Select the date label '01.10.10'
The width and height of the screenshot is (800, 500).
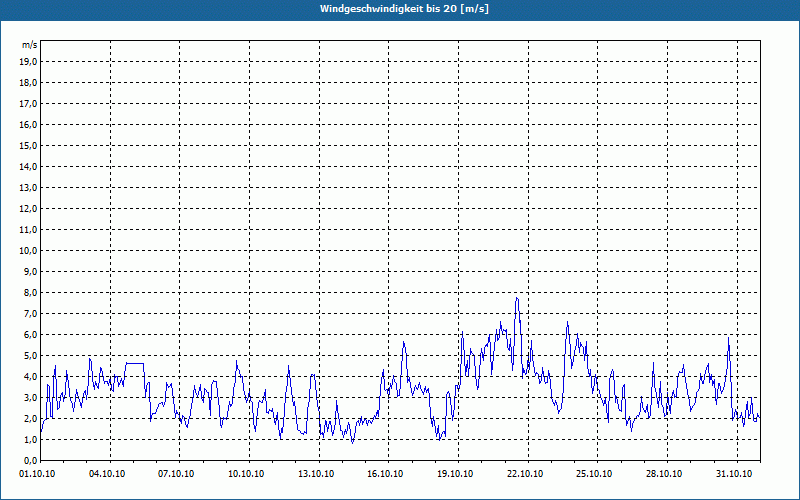click(x=37, y=474)
